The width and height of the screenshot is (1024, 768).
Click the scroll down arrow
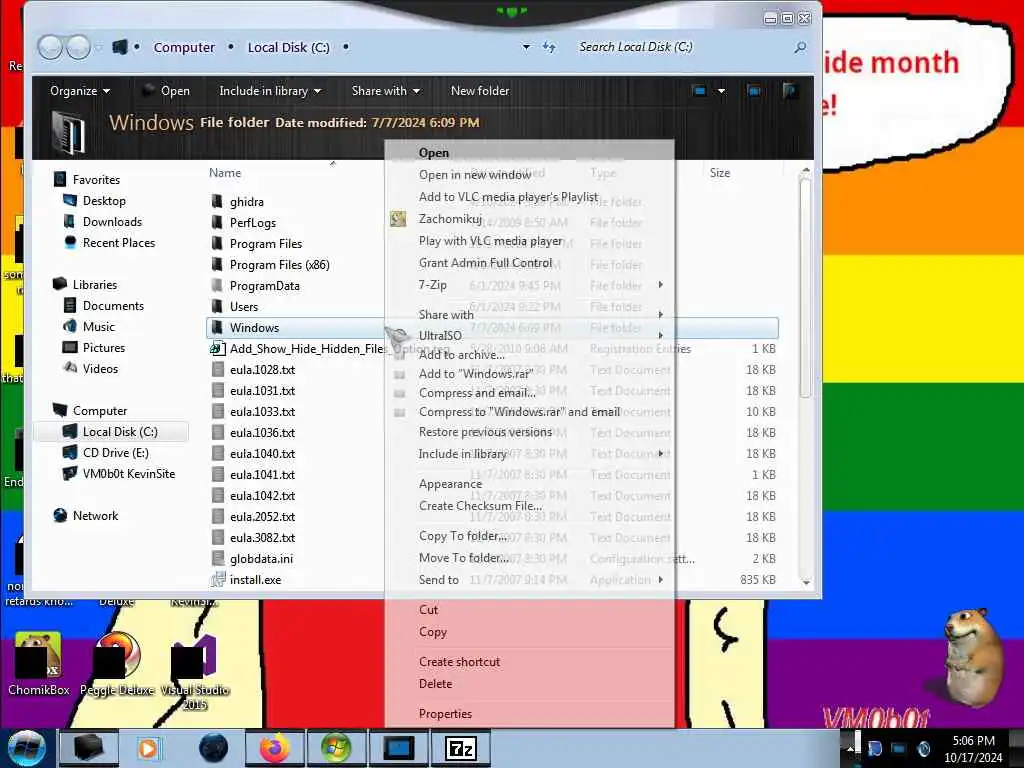click(806, 581)
